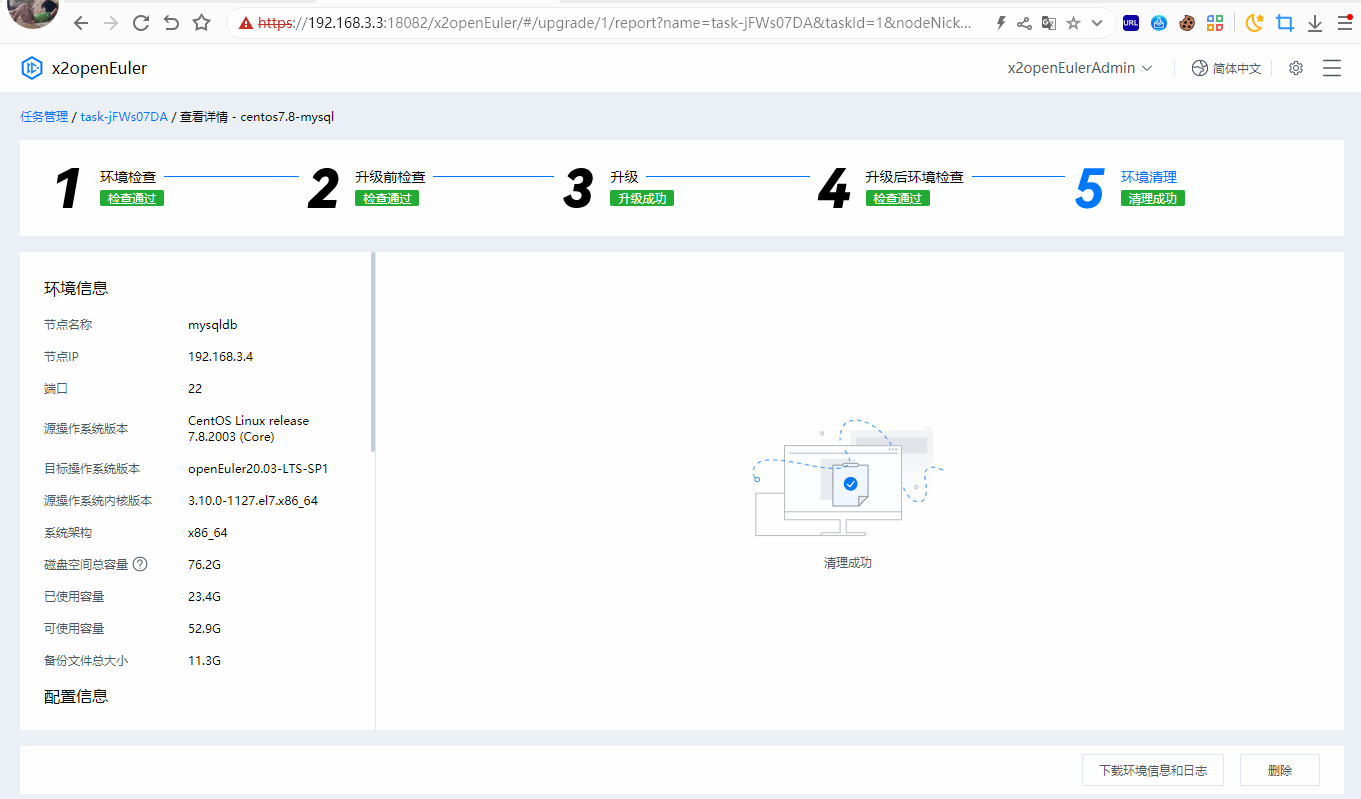Click the node name value mysqldb
This screenshot has height=799, width=1361.
pos(213,325)
